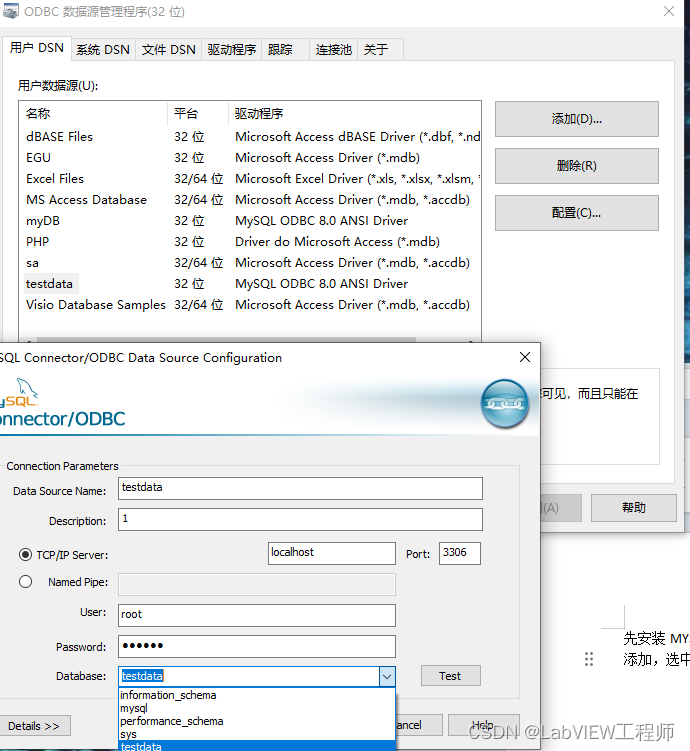Click the horizontal scrollbar of data source list
This screenshot has height=751, width=690.
point(226,340)
